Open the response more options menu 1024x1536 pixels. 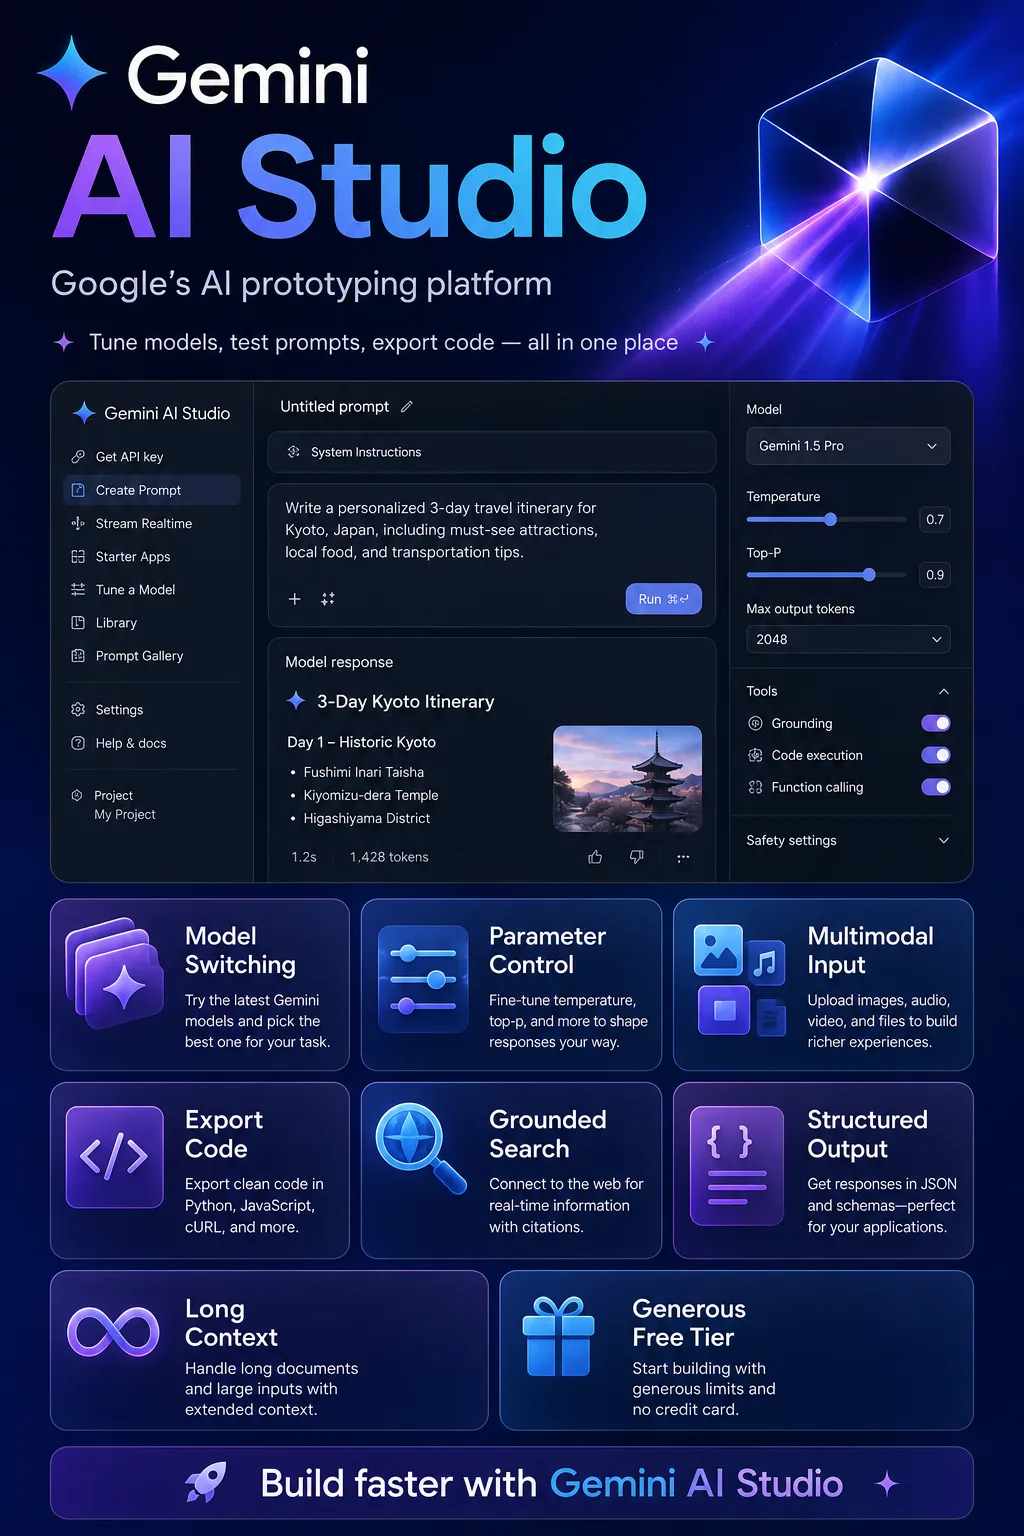683,857
